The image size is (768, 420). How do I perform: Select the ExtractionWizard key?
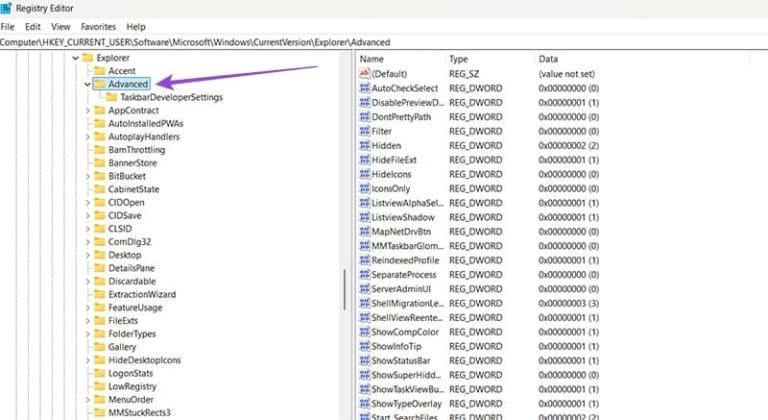(x=142, y=294)
